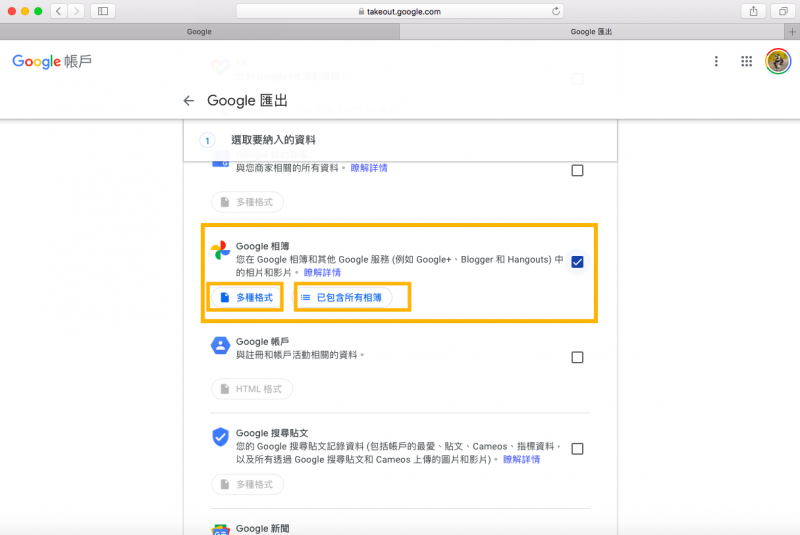Open the Google apps grid
Viewport: 800px width, 535px height.
pos(746,61)
